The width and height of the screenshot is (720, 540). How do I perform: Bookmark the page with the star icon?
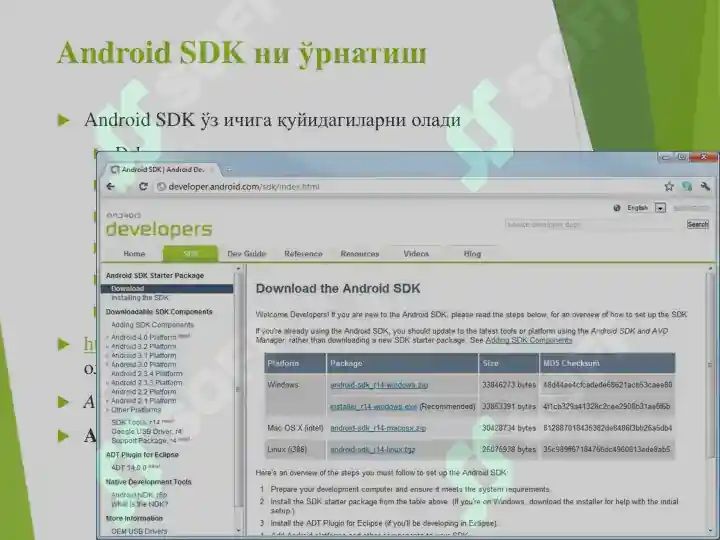(669, 186)
